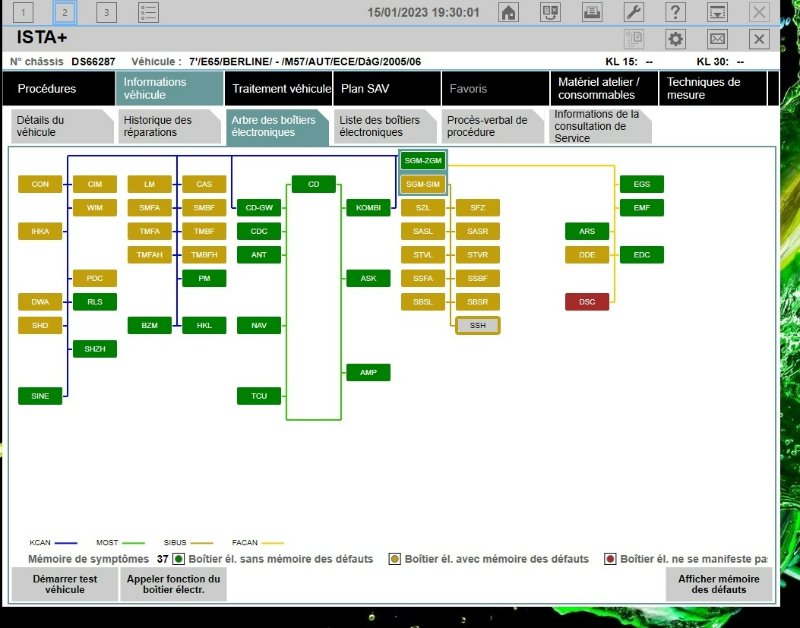Select the grey SSH control unit

coord(478,325)
